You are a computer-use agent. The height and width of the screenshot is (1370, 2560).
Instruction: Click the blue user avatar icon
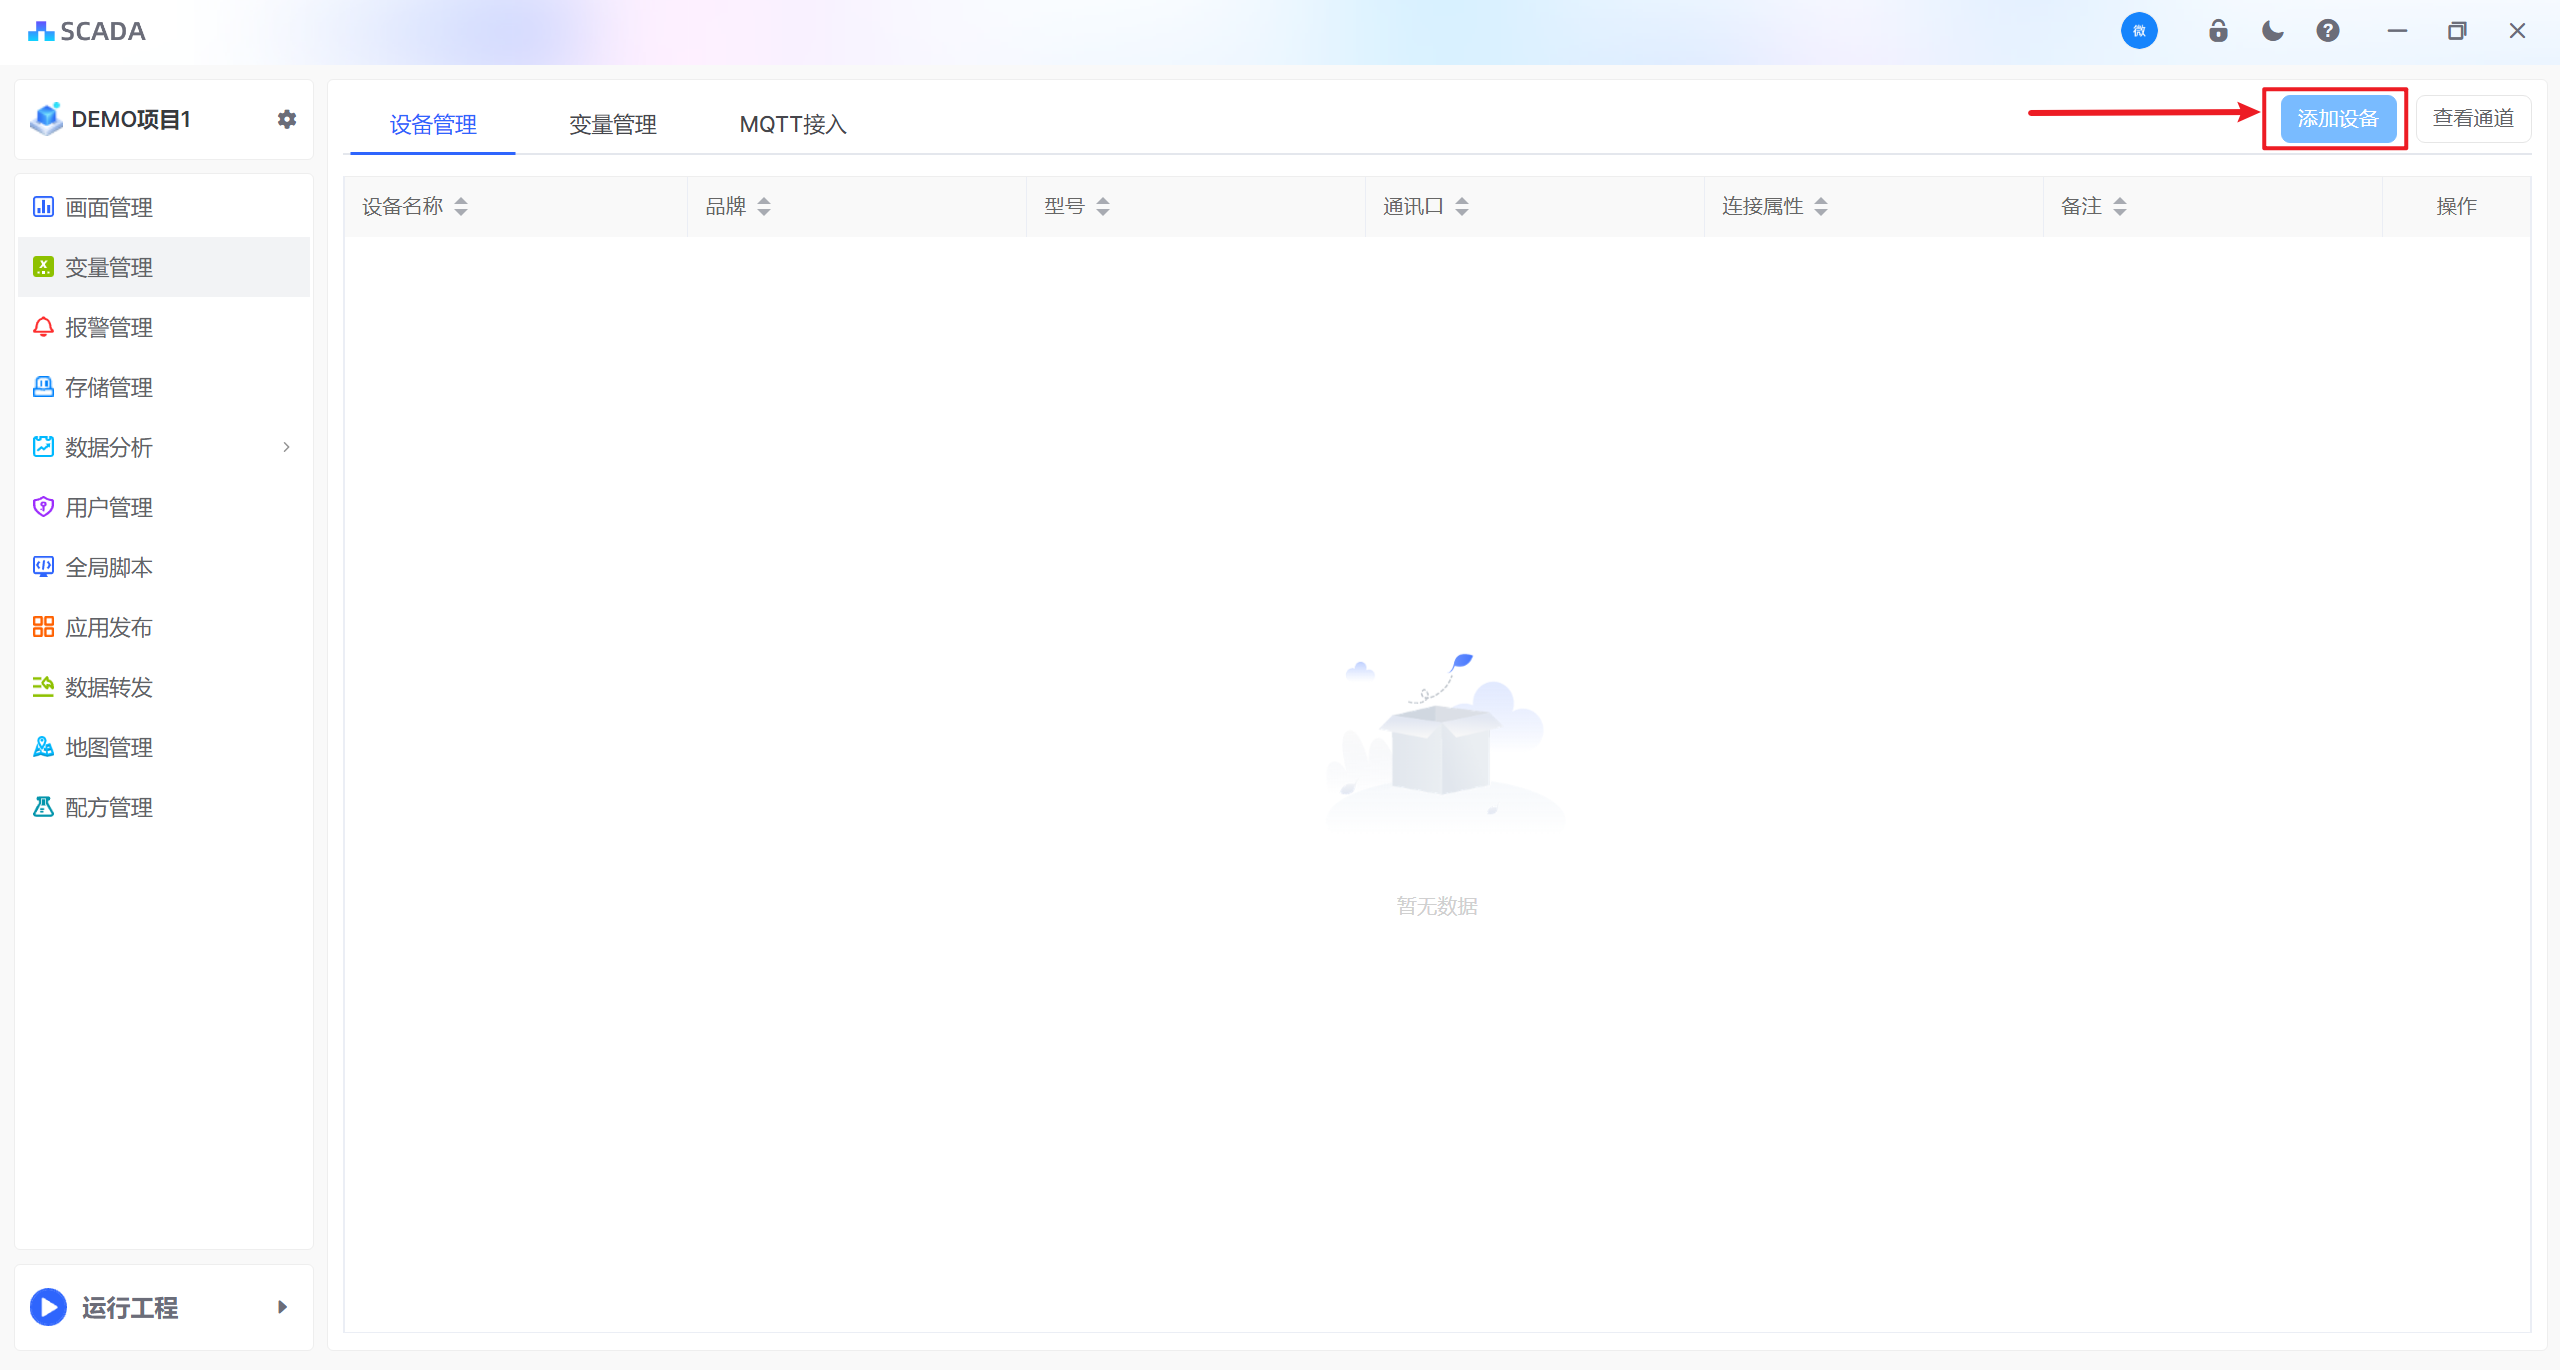2139,31
